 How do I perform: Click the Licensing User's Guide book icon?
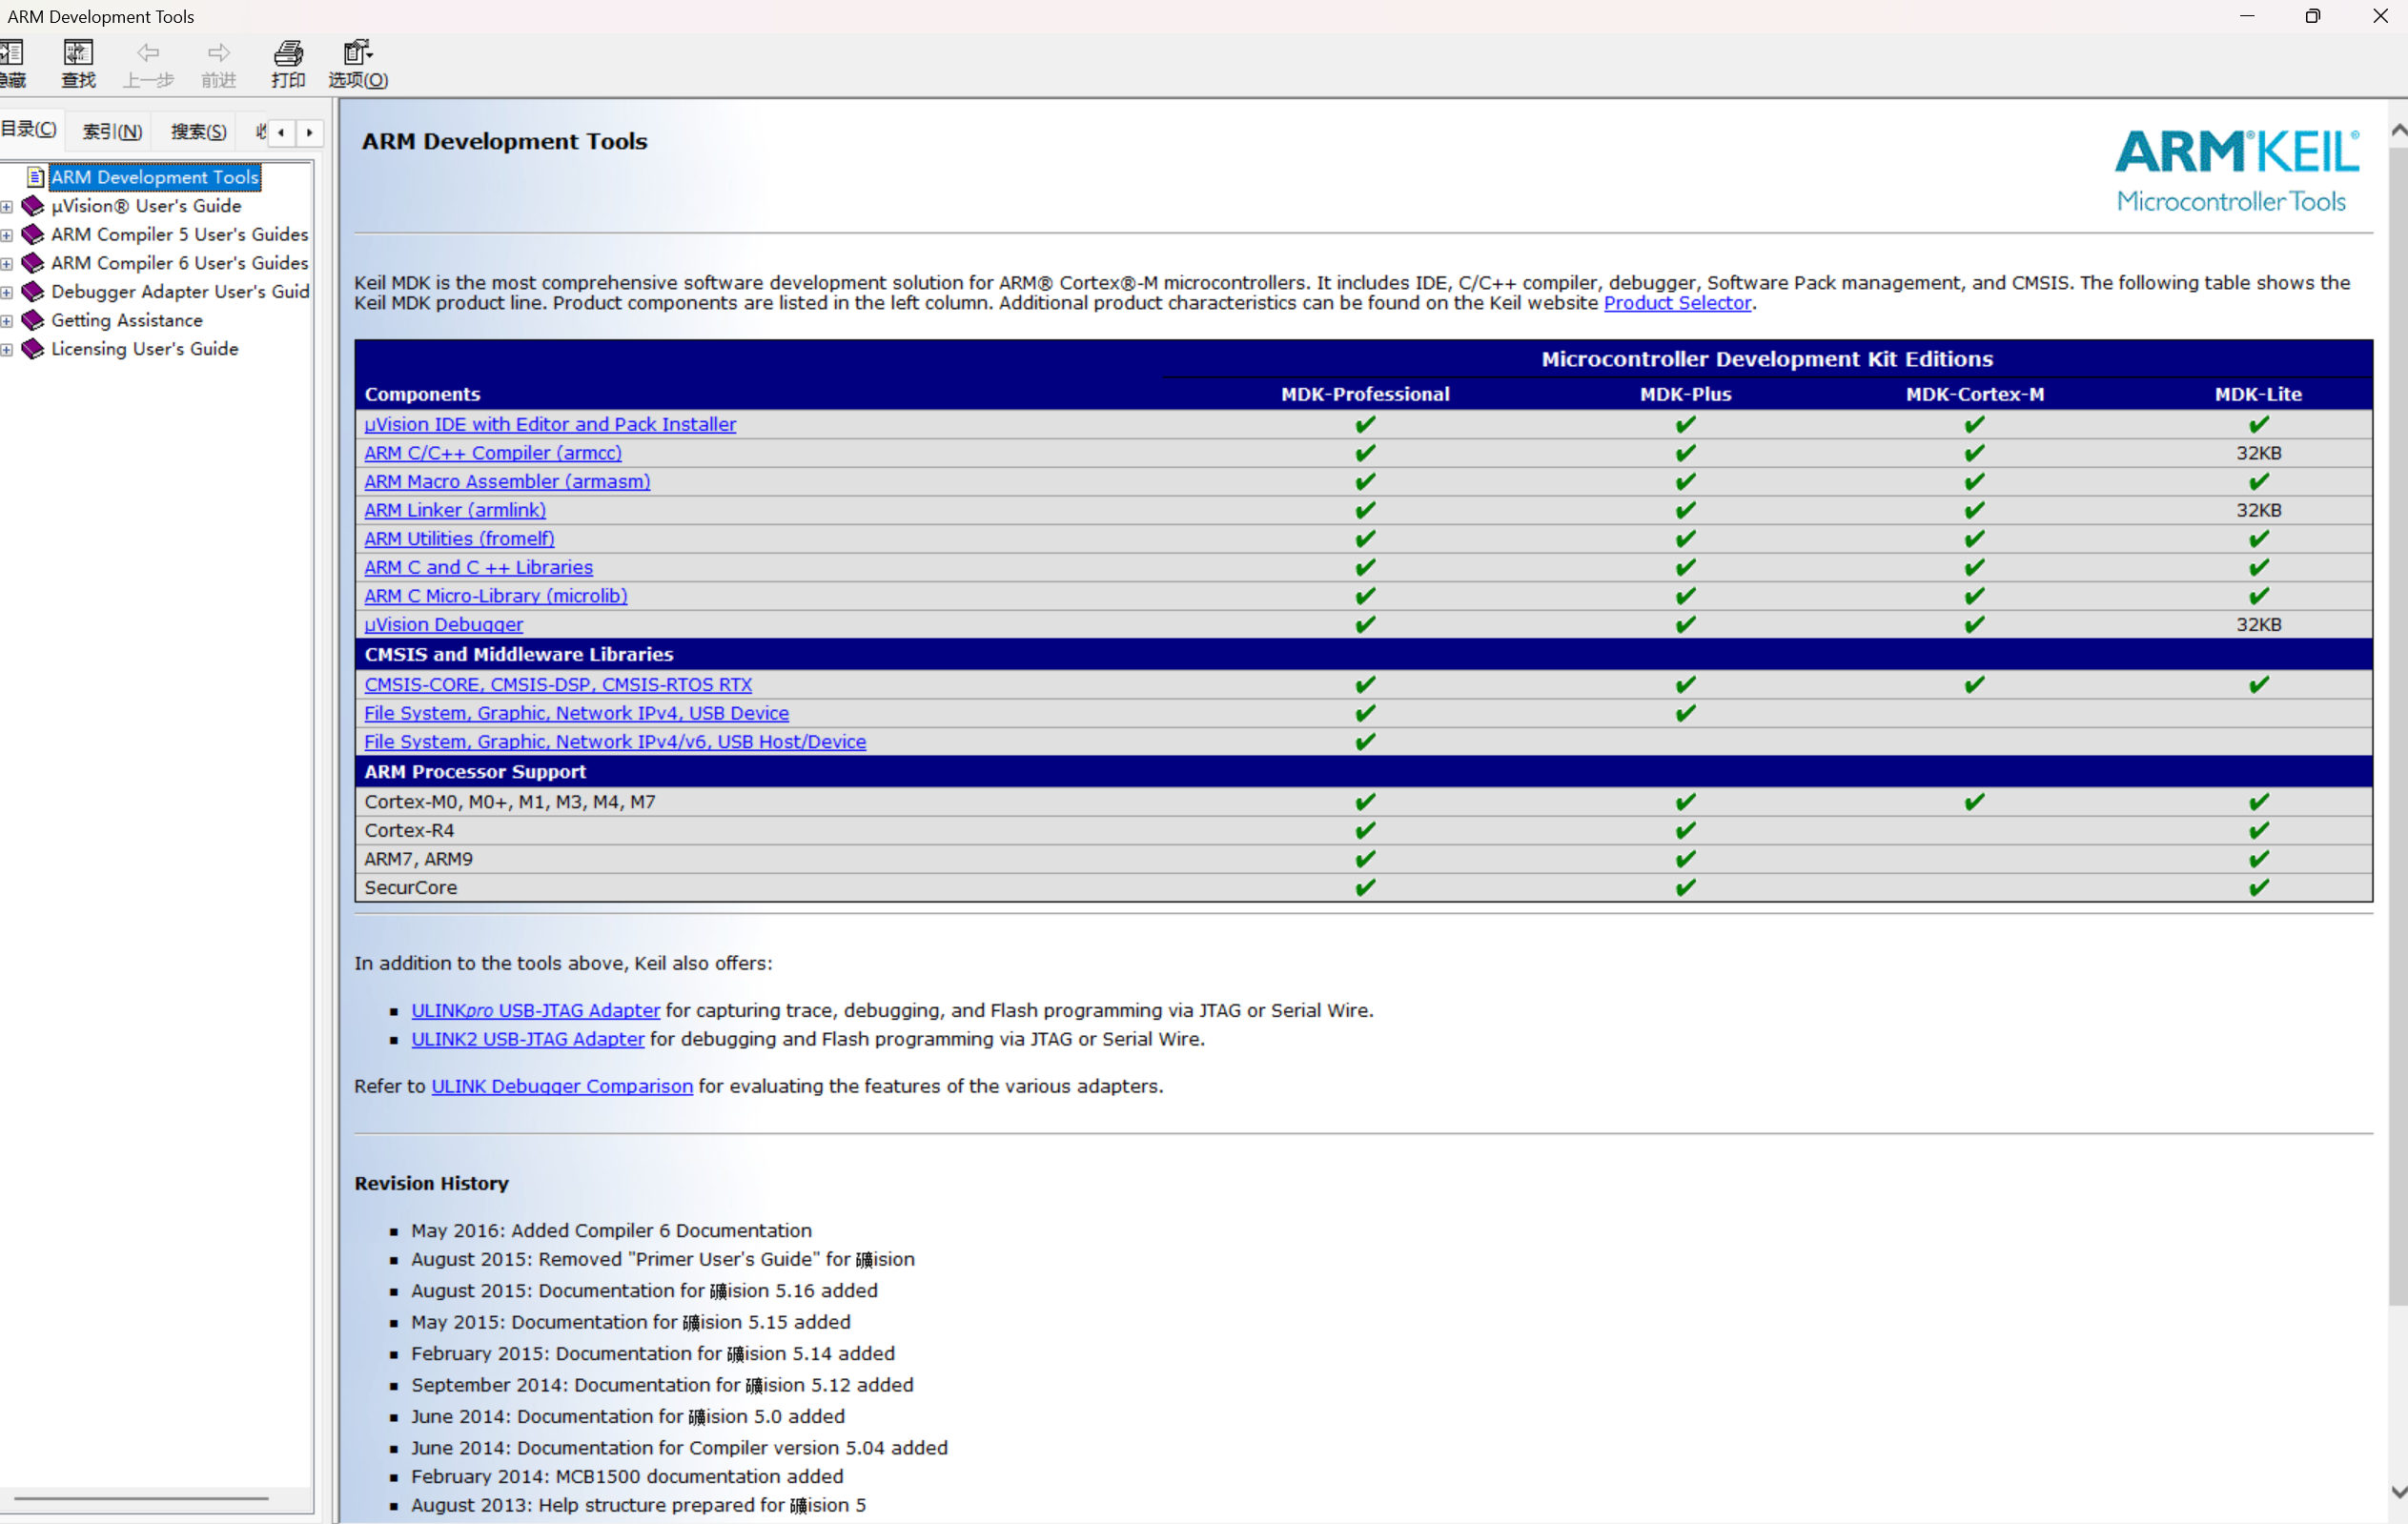point(33,349)
